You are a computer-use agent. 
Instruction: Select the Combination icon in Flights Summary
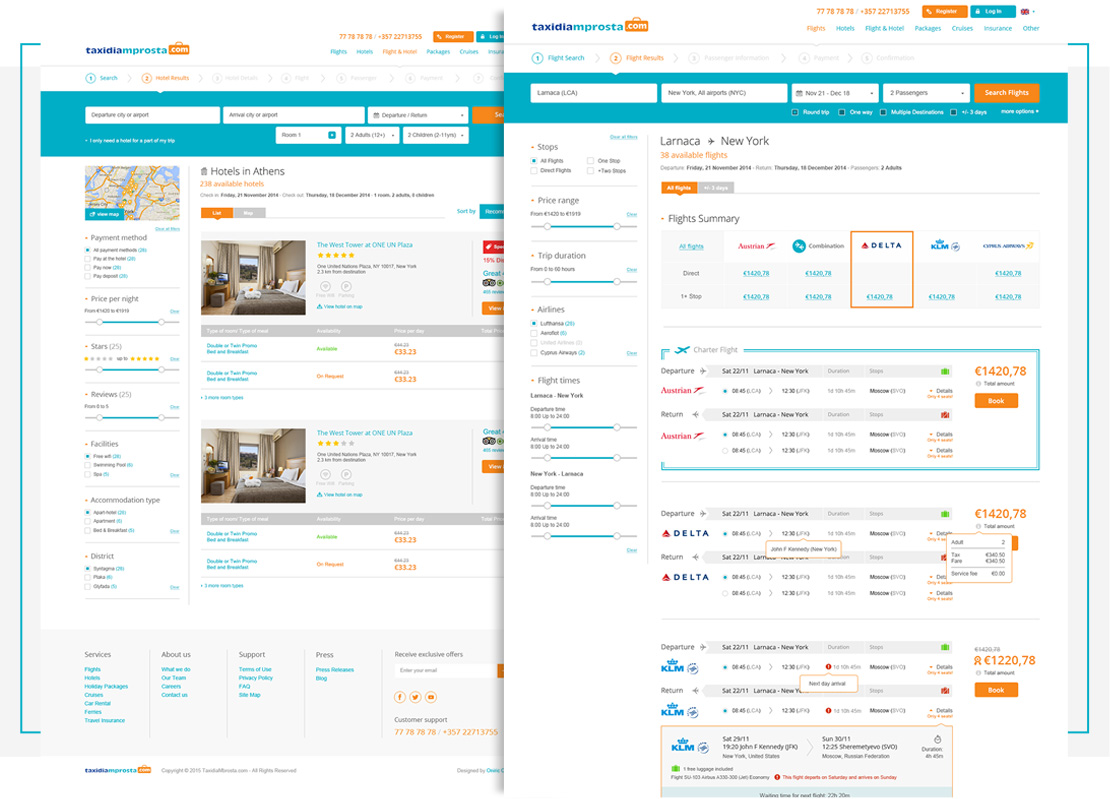coord(799,246)
